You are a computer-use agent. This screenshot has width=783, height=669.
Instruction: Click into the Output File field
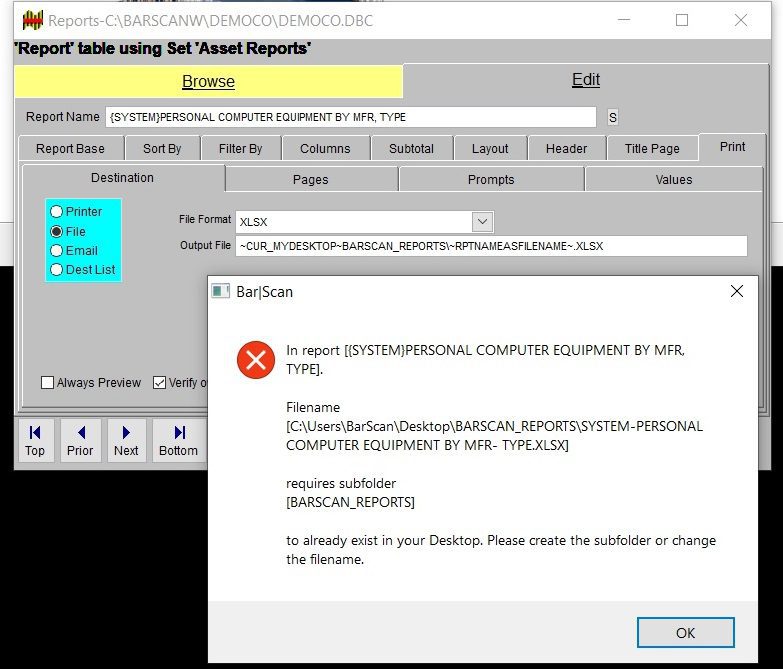point(490,246)
